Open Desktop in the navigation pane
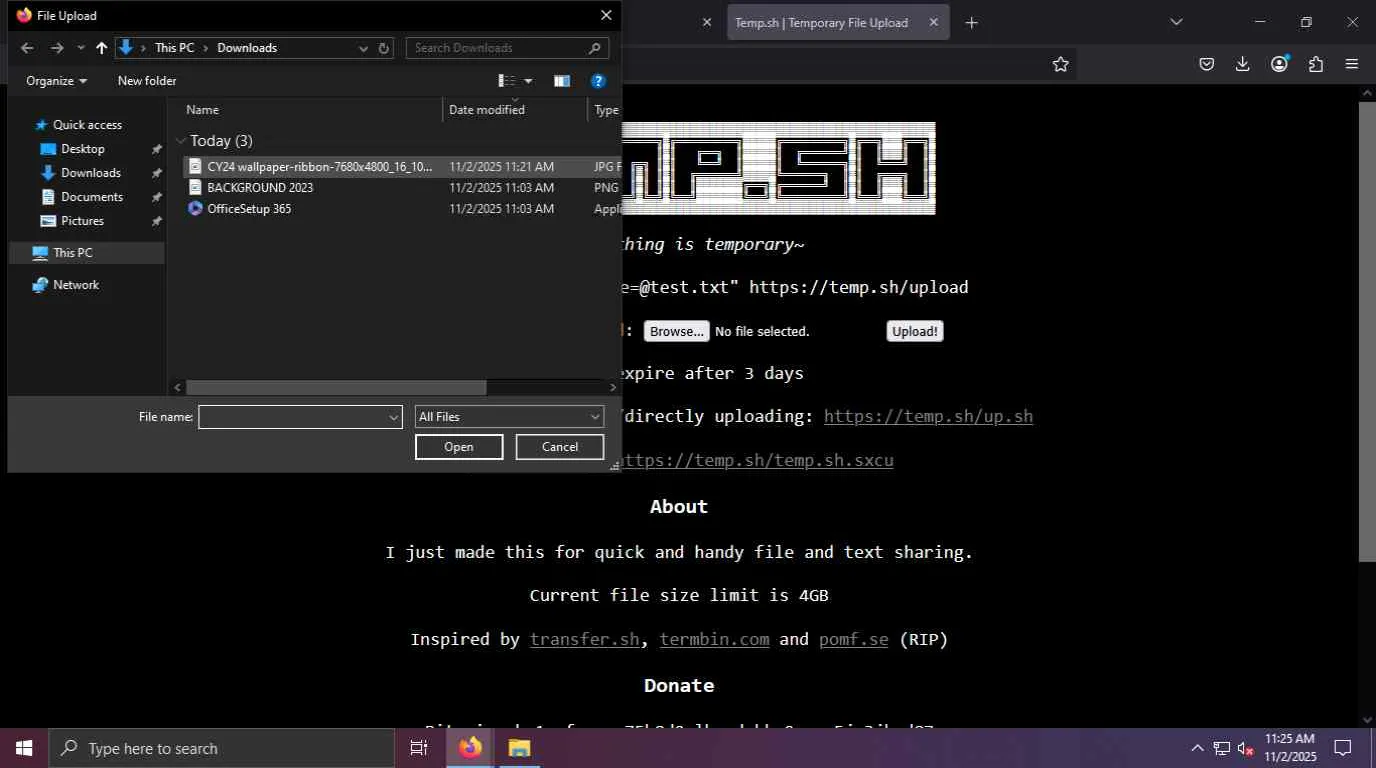 (x=82, y=149)
